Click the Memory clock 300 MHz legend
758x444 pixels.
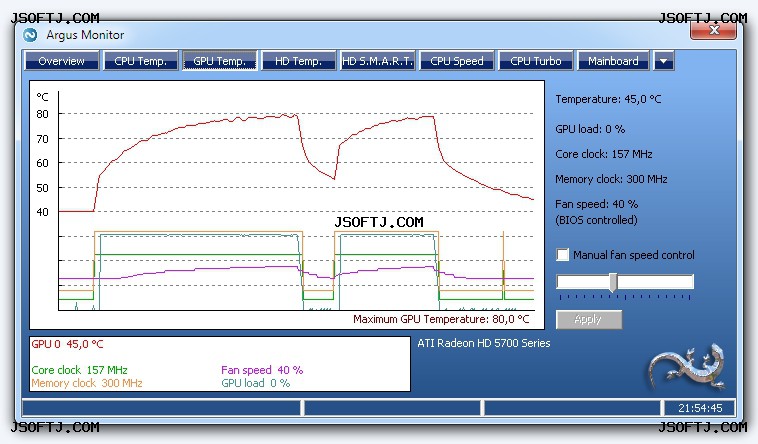click(x=87, y=383)
